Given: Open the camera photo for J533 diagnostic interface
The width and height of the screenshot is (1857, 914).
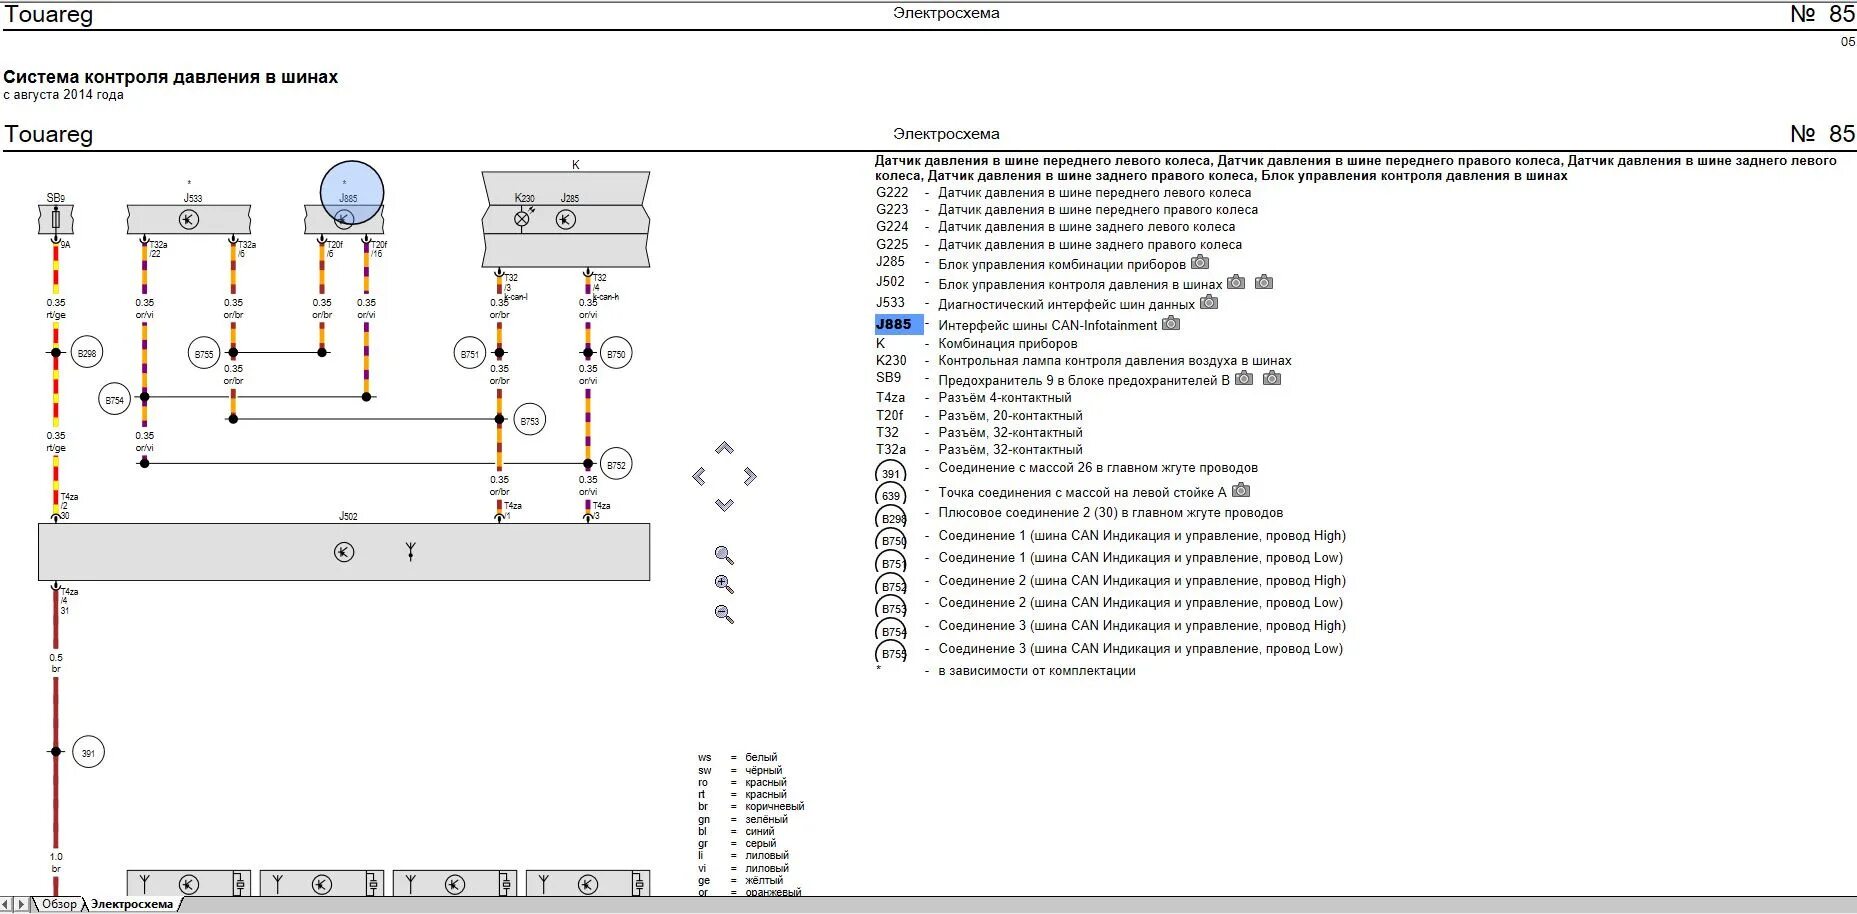Looking at the screenshot, I should [1209, 302].
